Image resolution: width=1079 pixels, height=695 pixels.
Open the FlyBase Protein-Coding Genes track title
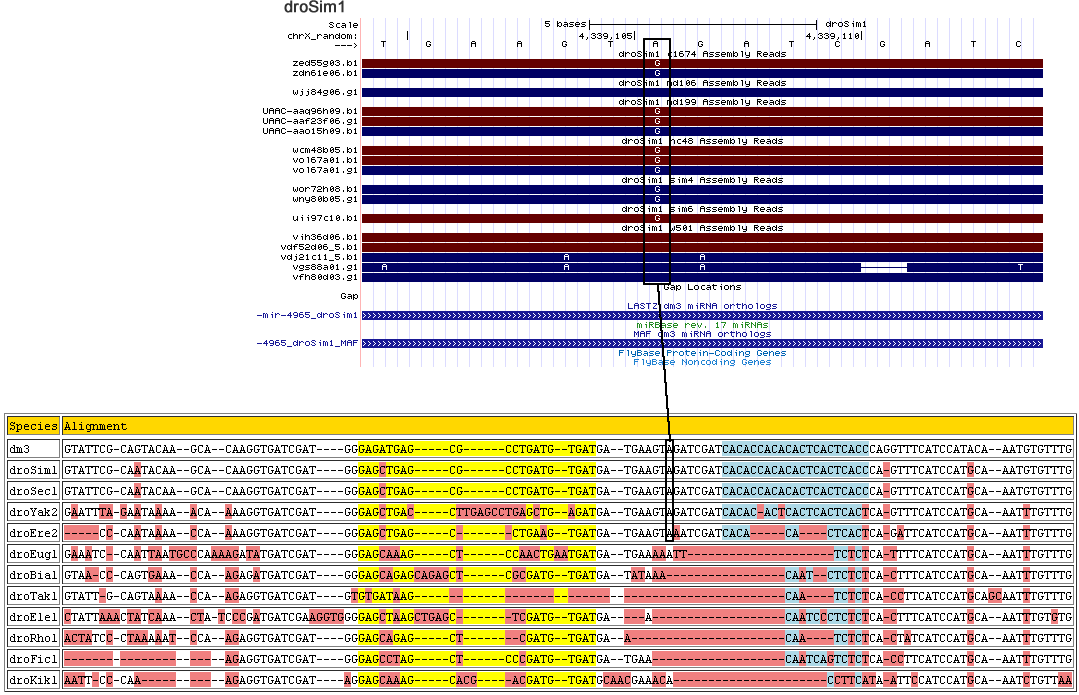[x=701, y=353]
